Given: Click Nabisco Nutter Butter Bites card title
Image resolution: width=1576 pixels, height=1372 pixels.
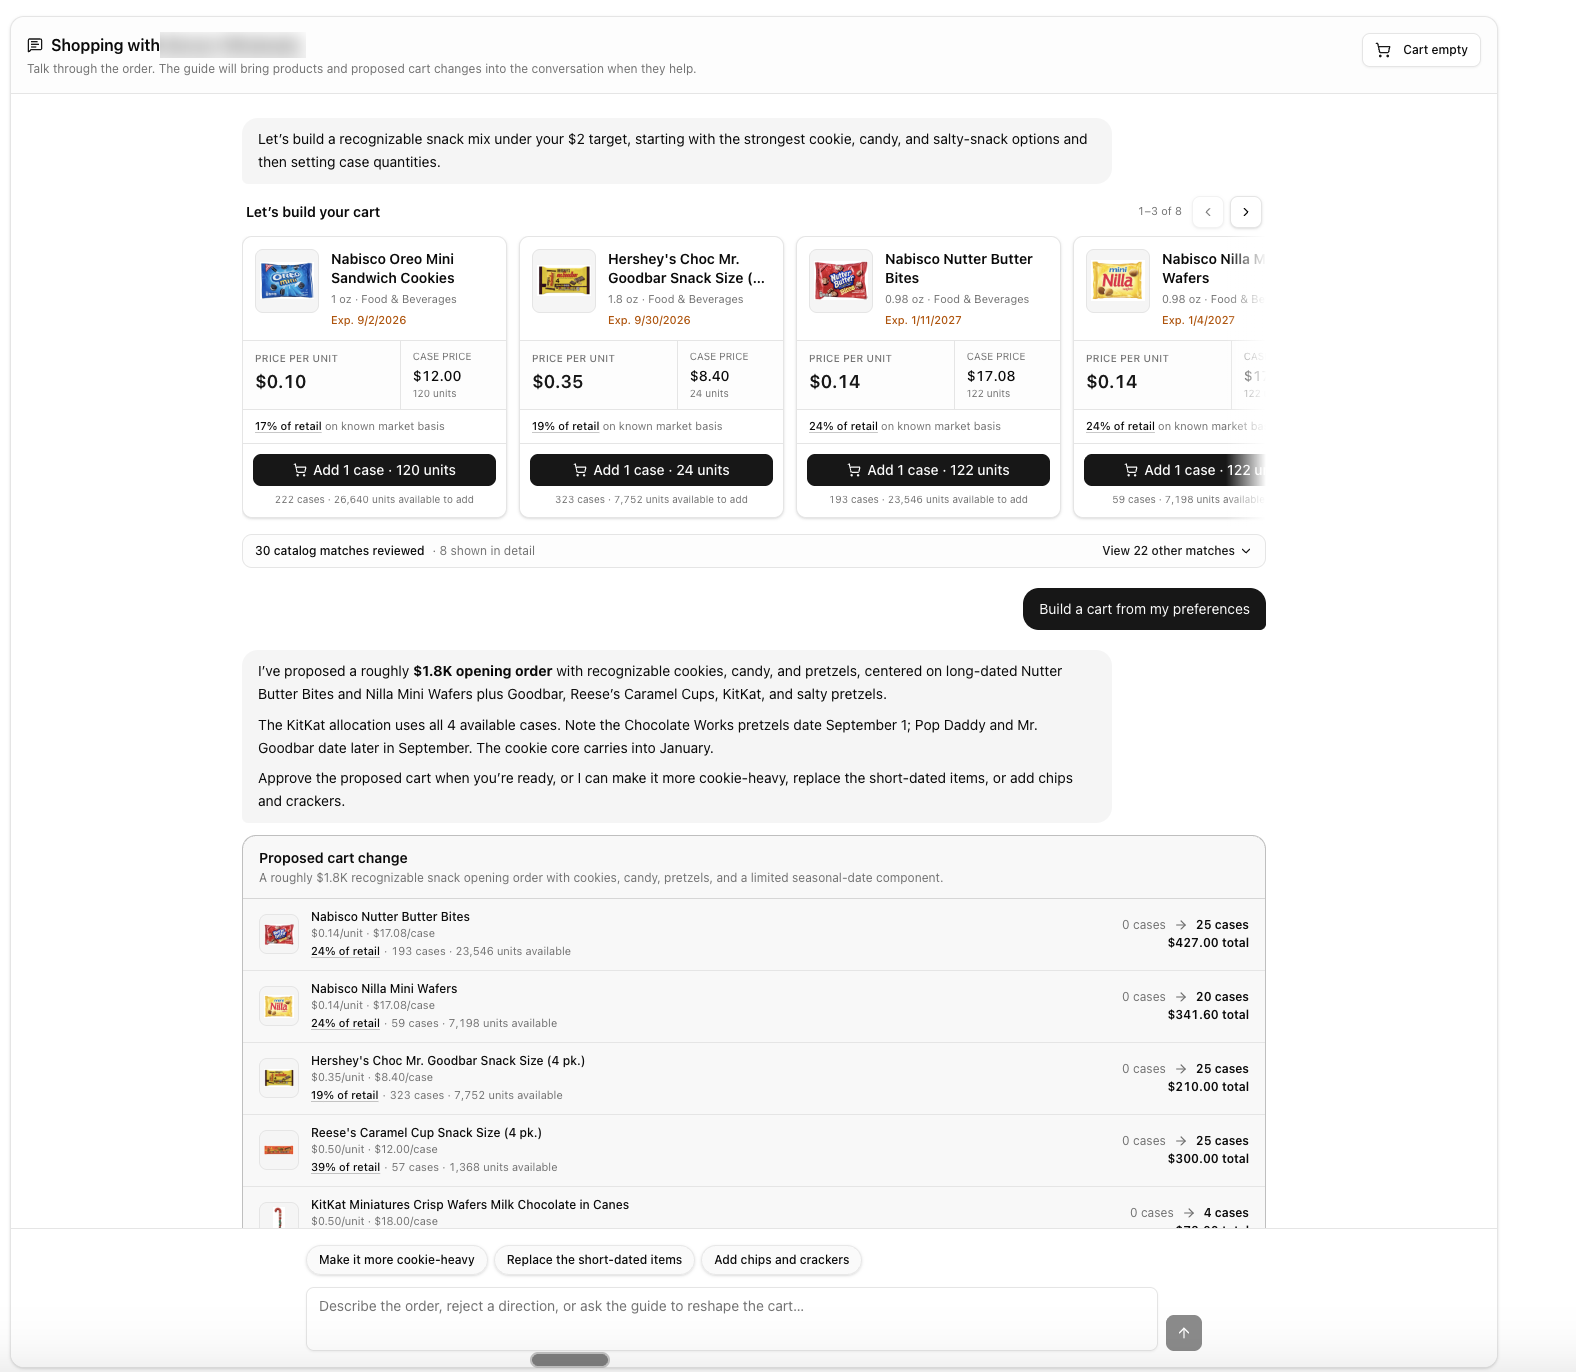Looking at the screenshot, I should 959,269.
